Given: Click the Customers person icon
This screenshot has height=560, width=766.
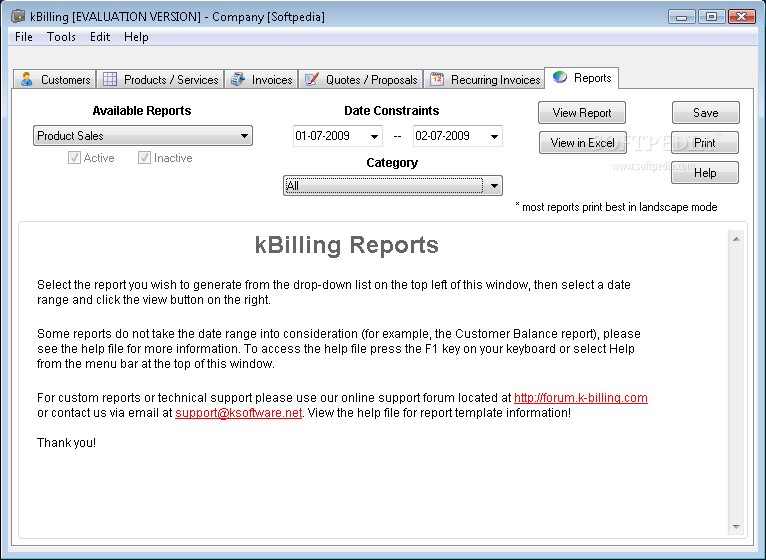Looking at the screenshot, I should [26, 79].
